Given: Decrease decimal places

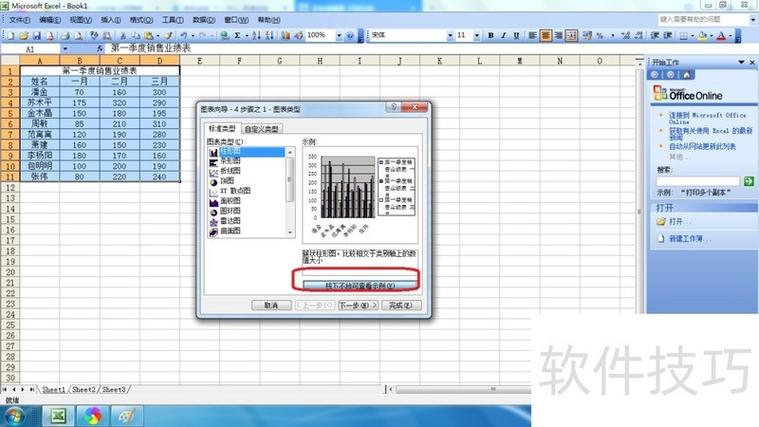Looking at the screenshot, I should [x=639, y=35].
